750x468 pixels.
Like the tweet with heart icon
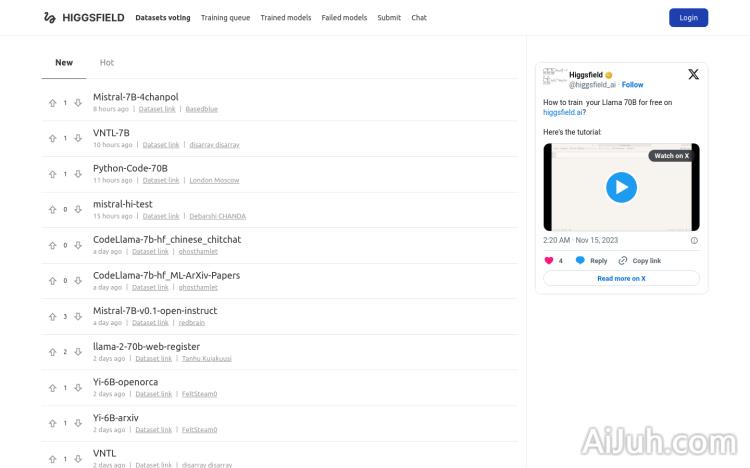pyautogui.click(x=548, y=260)
